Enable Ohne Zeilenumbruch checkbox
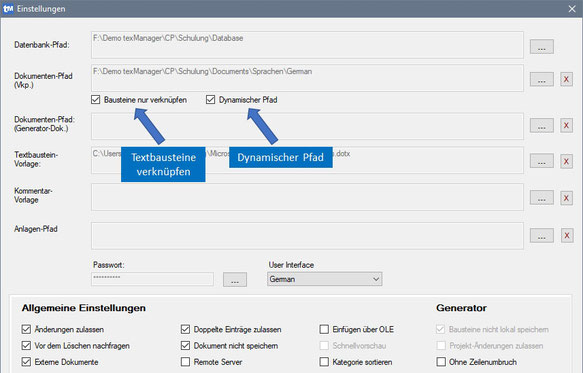Viewport: 583px width, 373px height. click(441, 362)
